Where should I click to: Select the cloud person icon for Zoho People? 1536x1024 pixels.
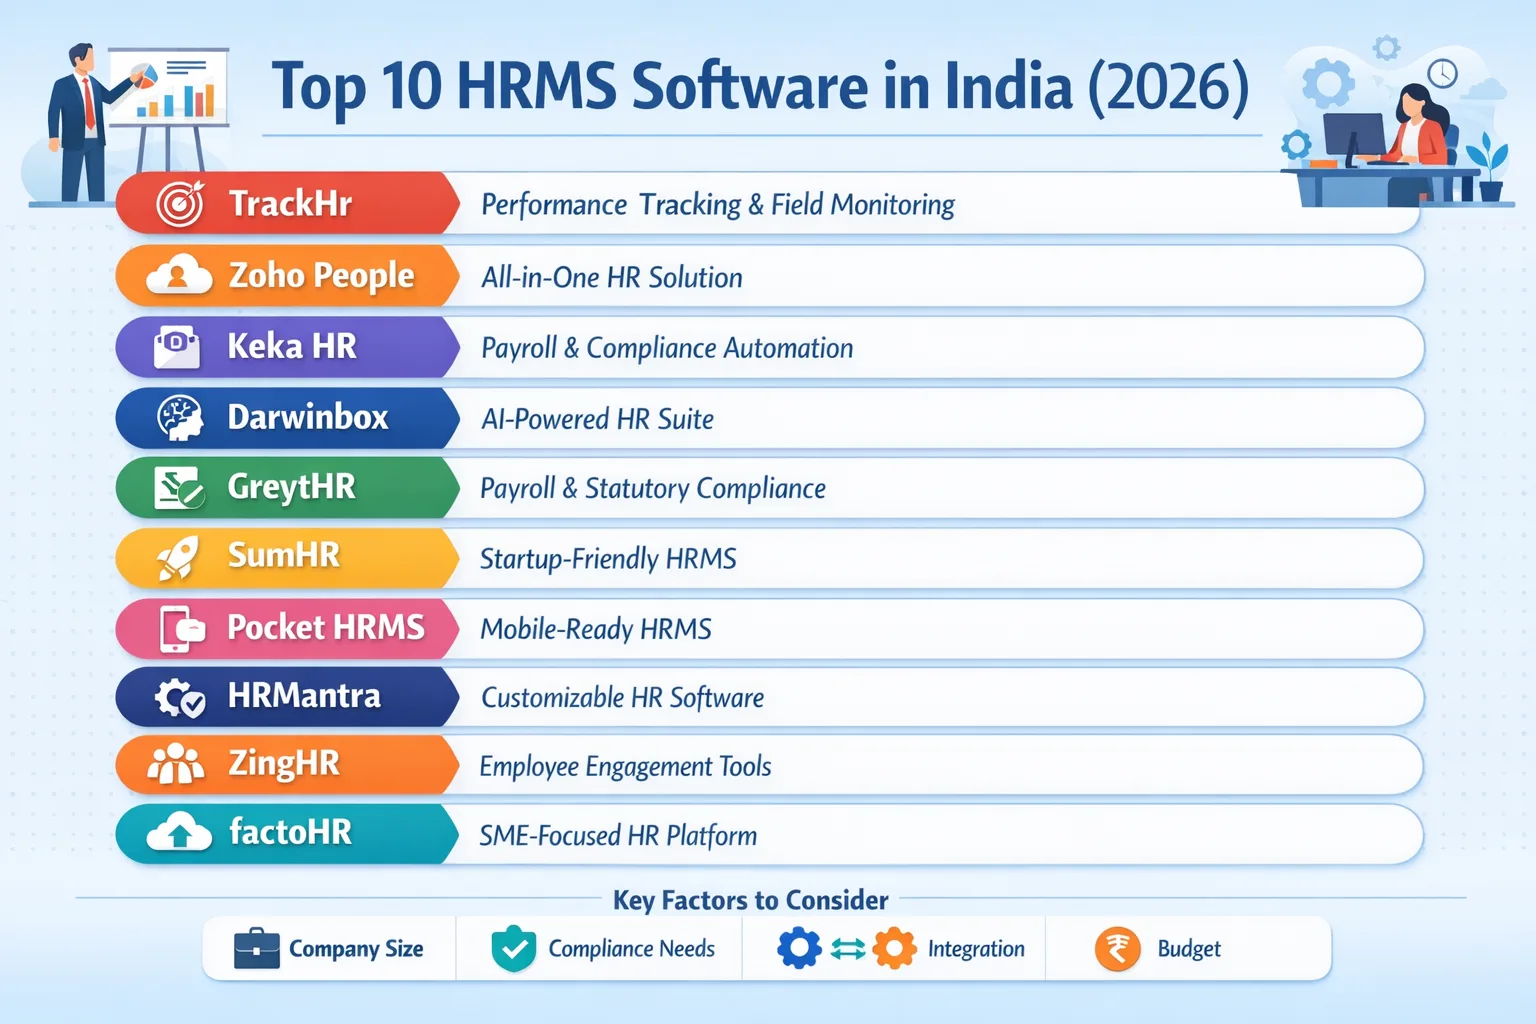(176, 276)
